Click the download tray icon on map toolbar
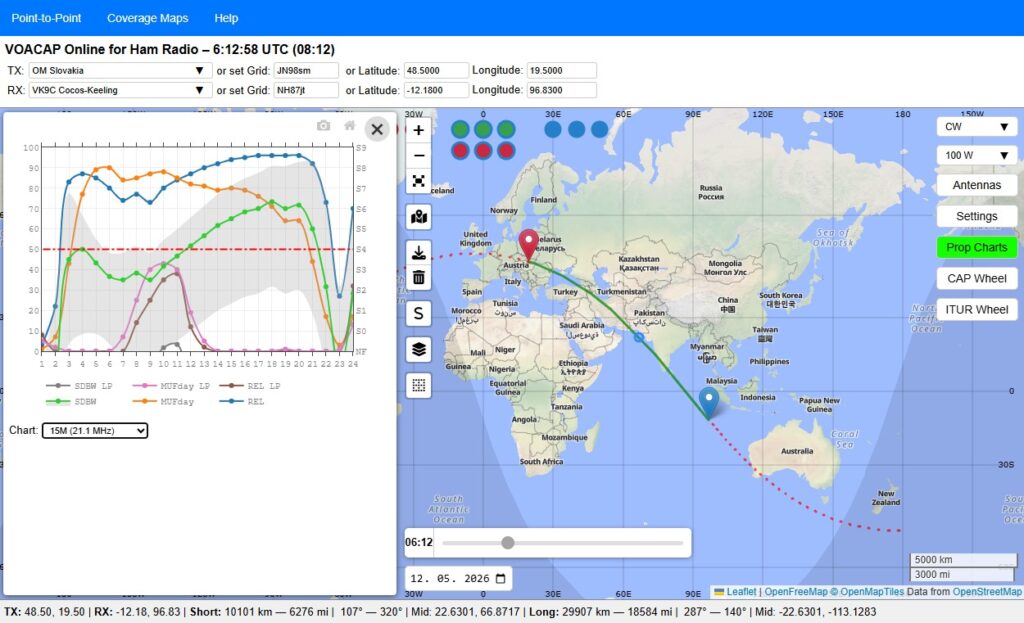Image resolution: width=1024 pixels, height=623 pixels. 419,253
